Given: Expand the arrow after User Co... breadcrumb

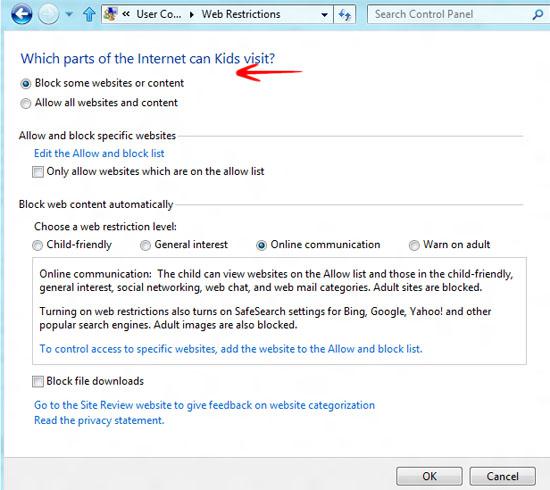Looking at the screenshot, I should tap(192, 15).
